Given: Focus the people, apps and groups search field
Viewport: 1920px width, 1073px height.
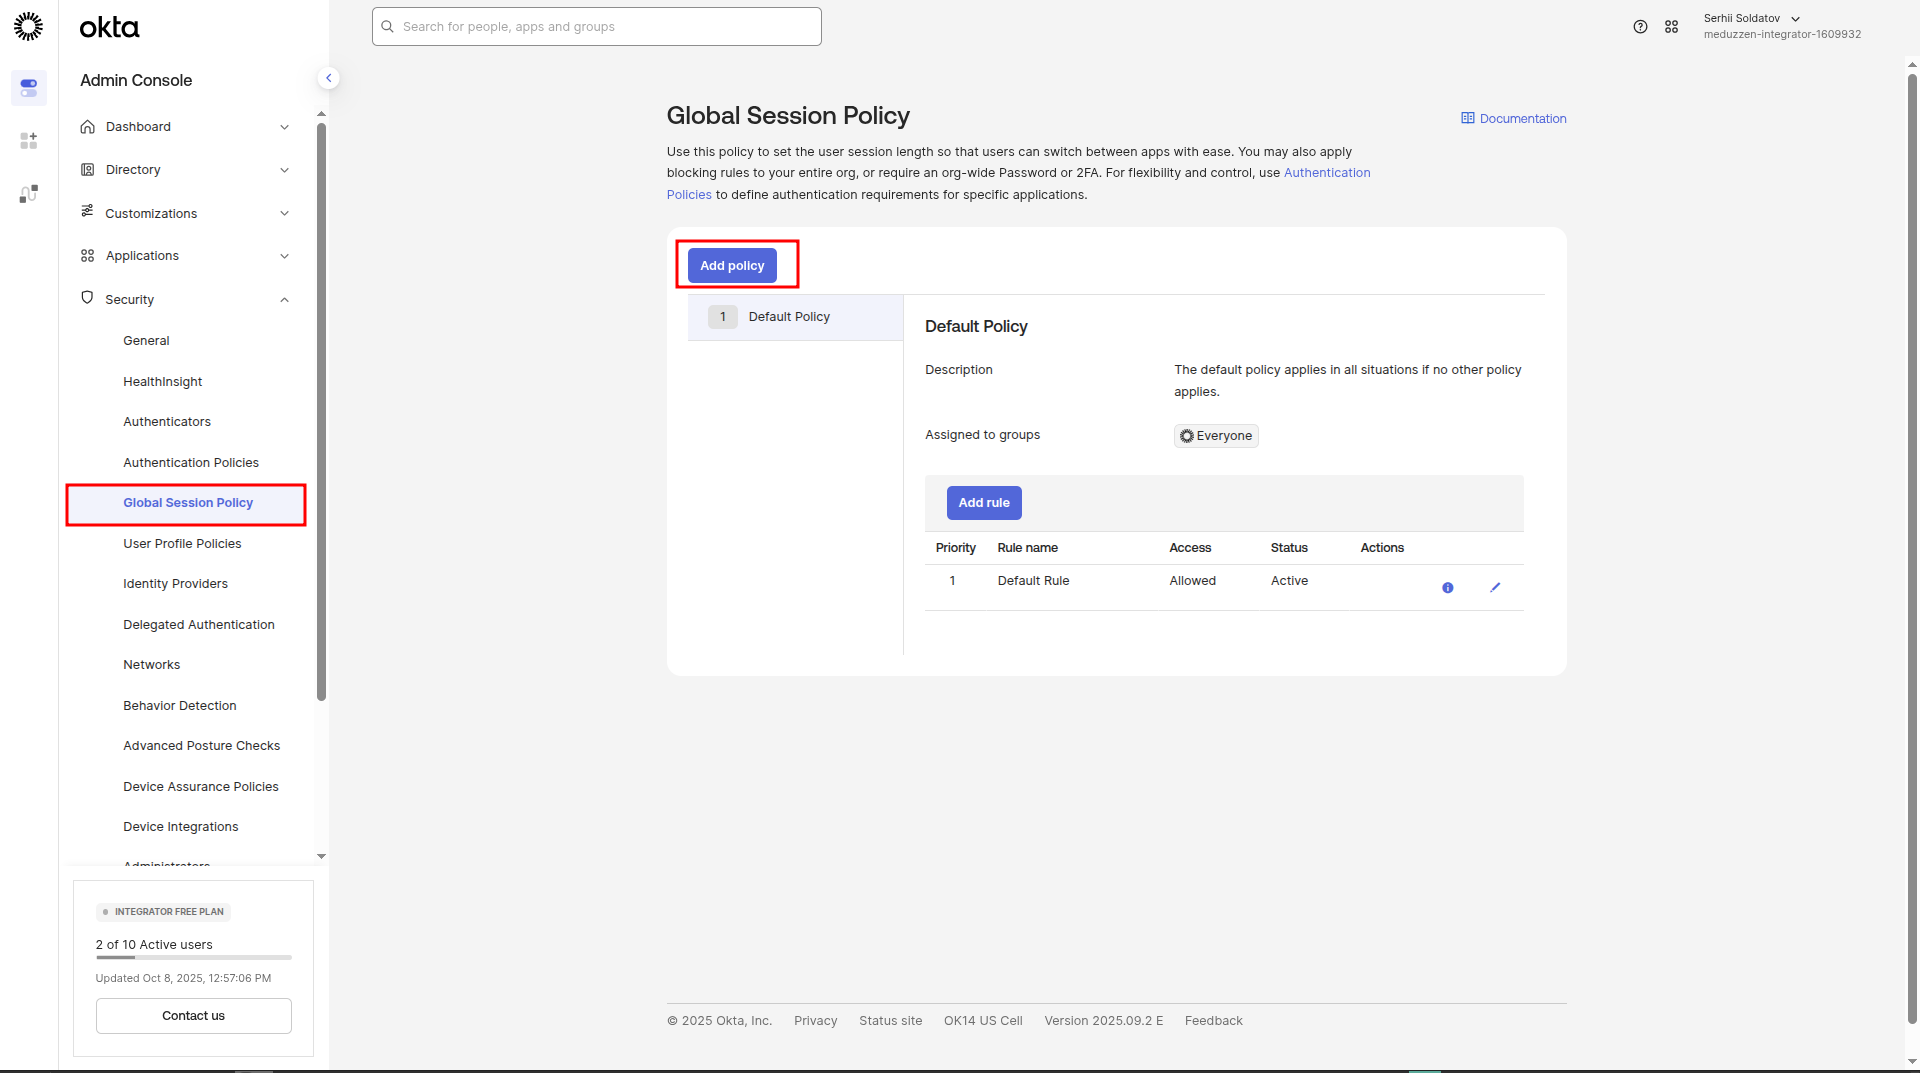Looking at the screenshot, I should click(x=597, y=27).
